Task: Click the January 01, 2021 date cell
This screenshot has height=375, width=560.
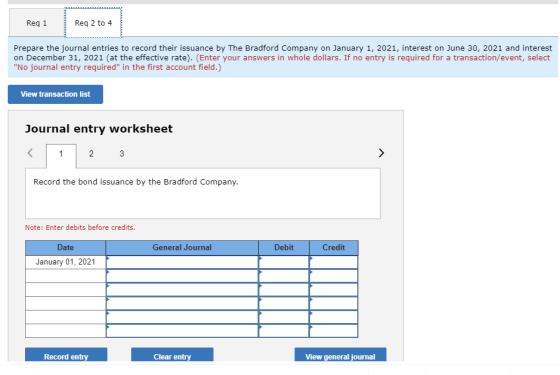Action: click(x=65, y=262)
